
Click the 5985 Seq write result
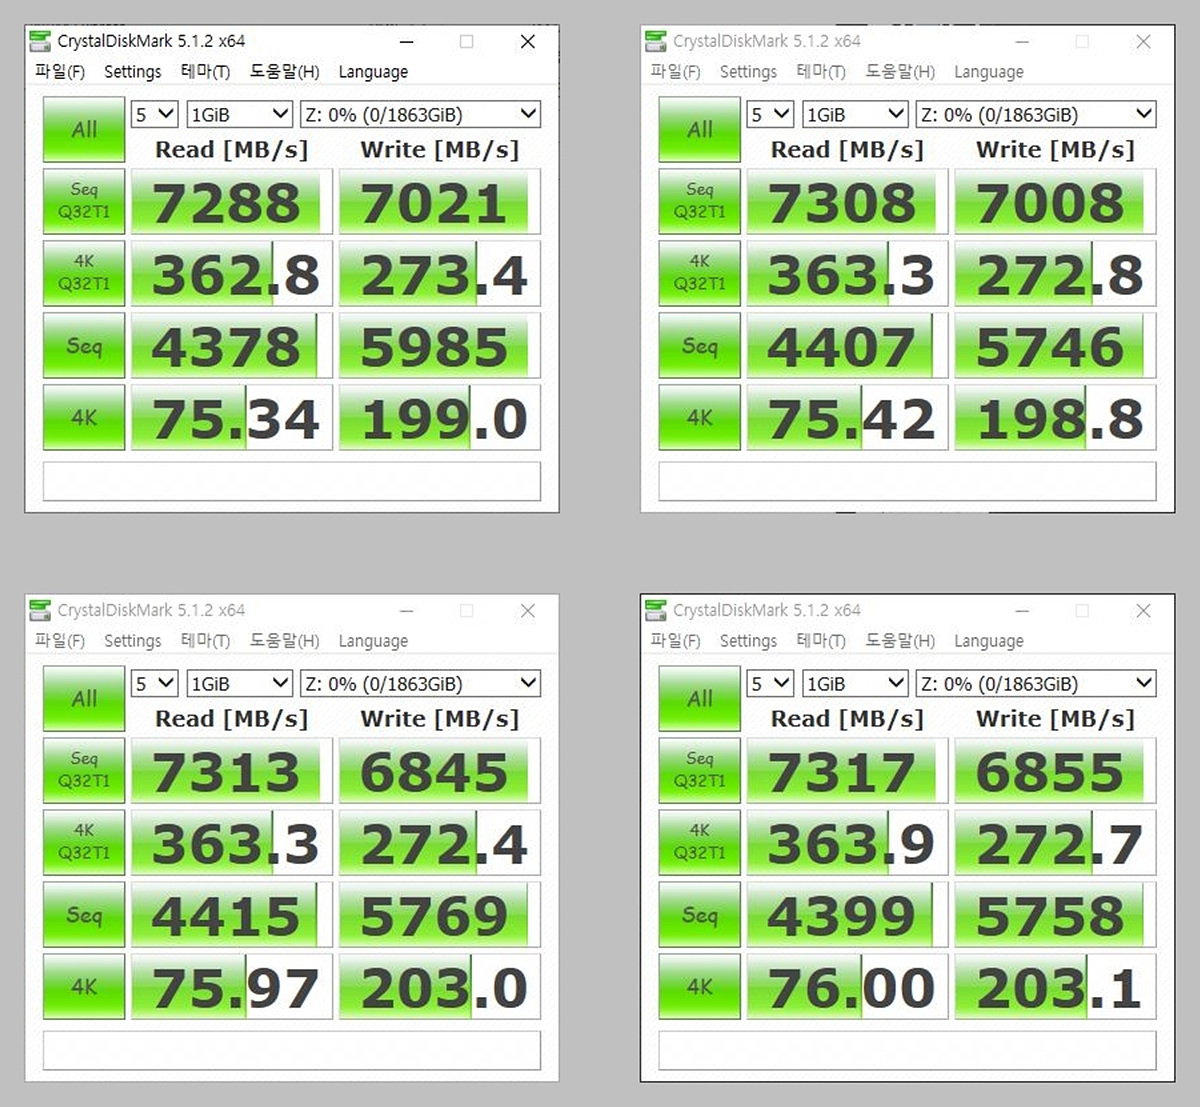(440, 345)
